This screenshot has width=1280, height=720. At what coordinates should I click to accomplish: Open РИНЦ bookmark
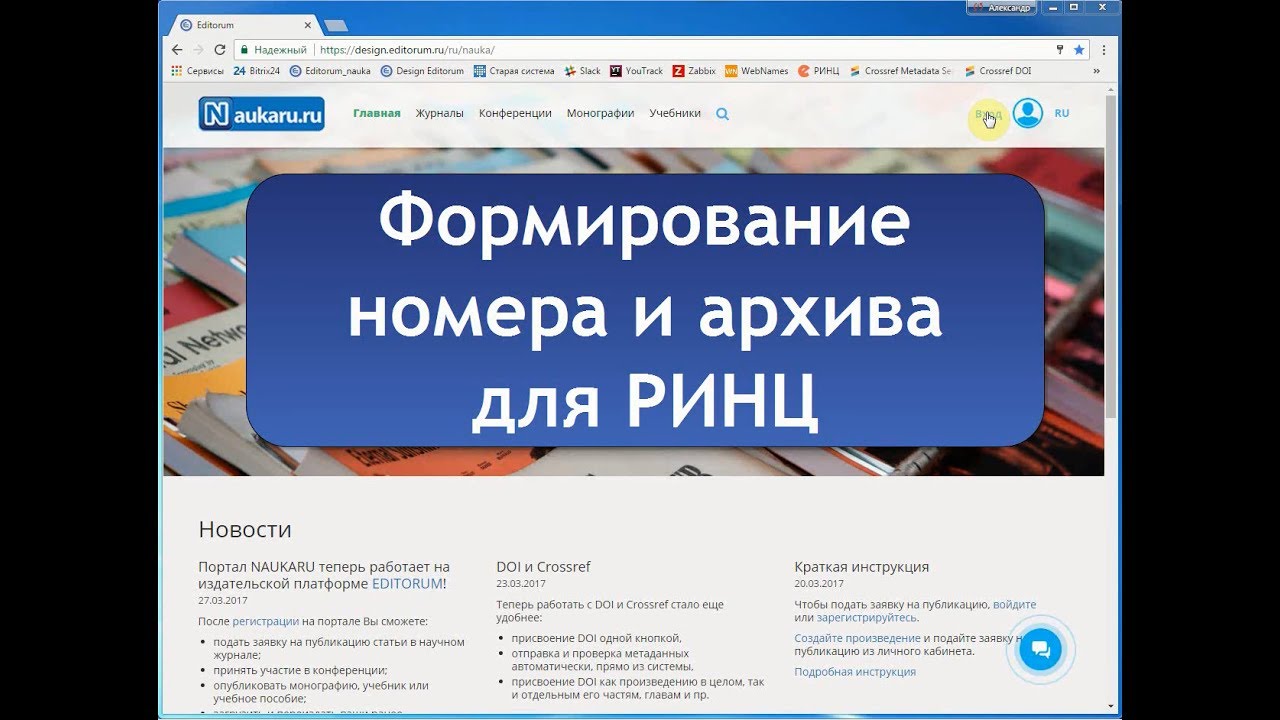pyautogui.click(x=818, y=71)
